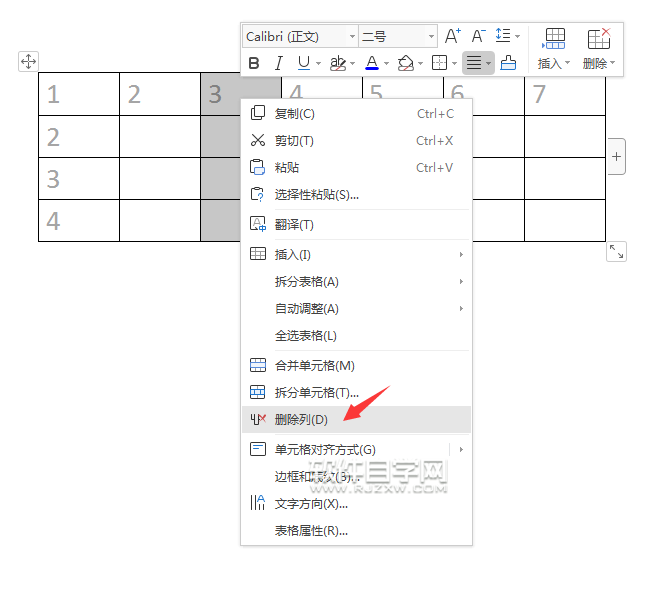The width and height of the screenshot is (645, 590).
Task: Click the plus button to add column
Action: coord(616,157)
